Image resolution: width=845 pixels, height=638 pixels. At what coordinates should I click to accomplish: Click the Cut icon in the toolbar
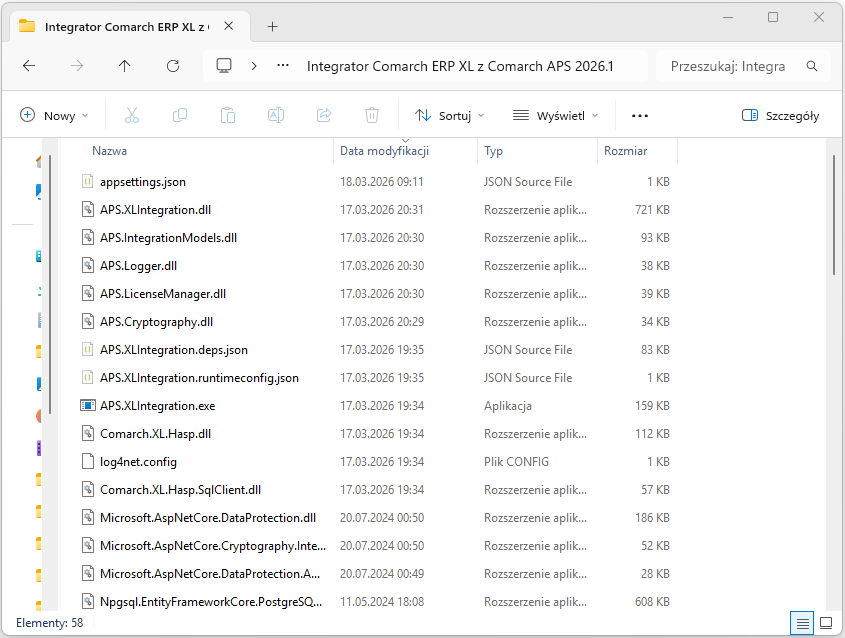tap(132, 115)
